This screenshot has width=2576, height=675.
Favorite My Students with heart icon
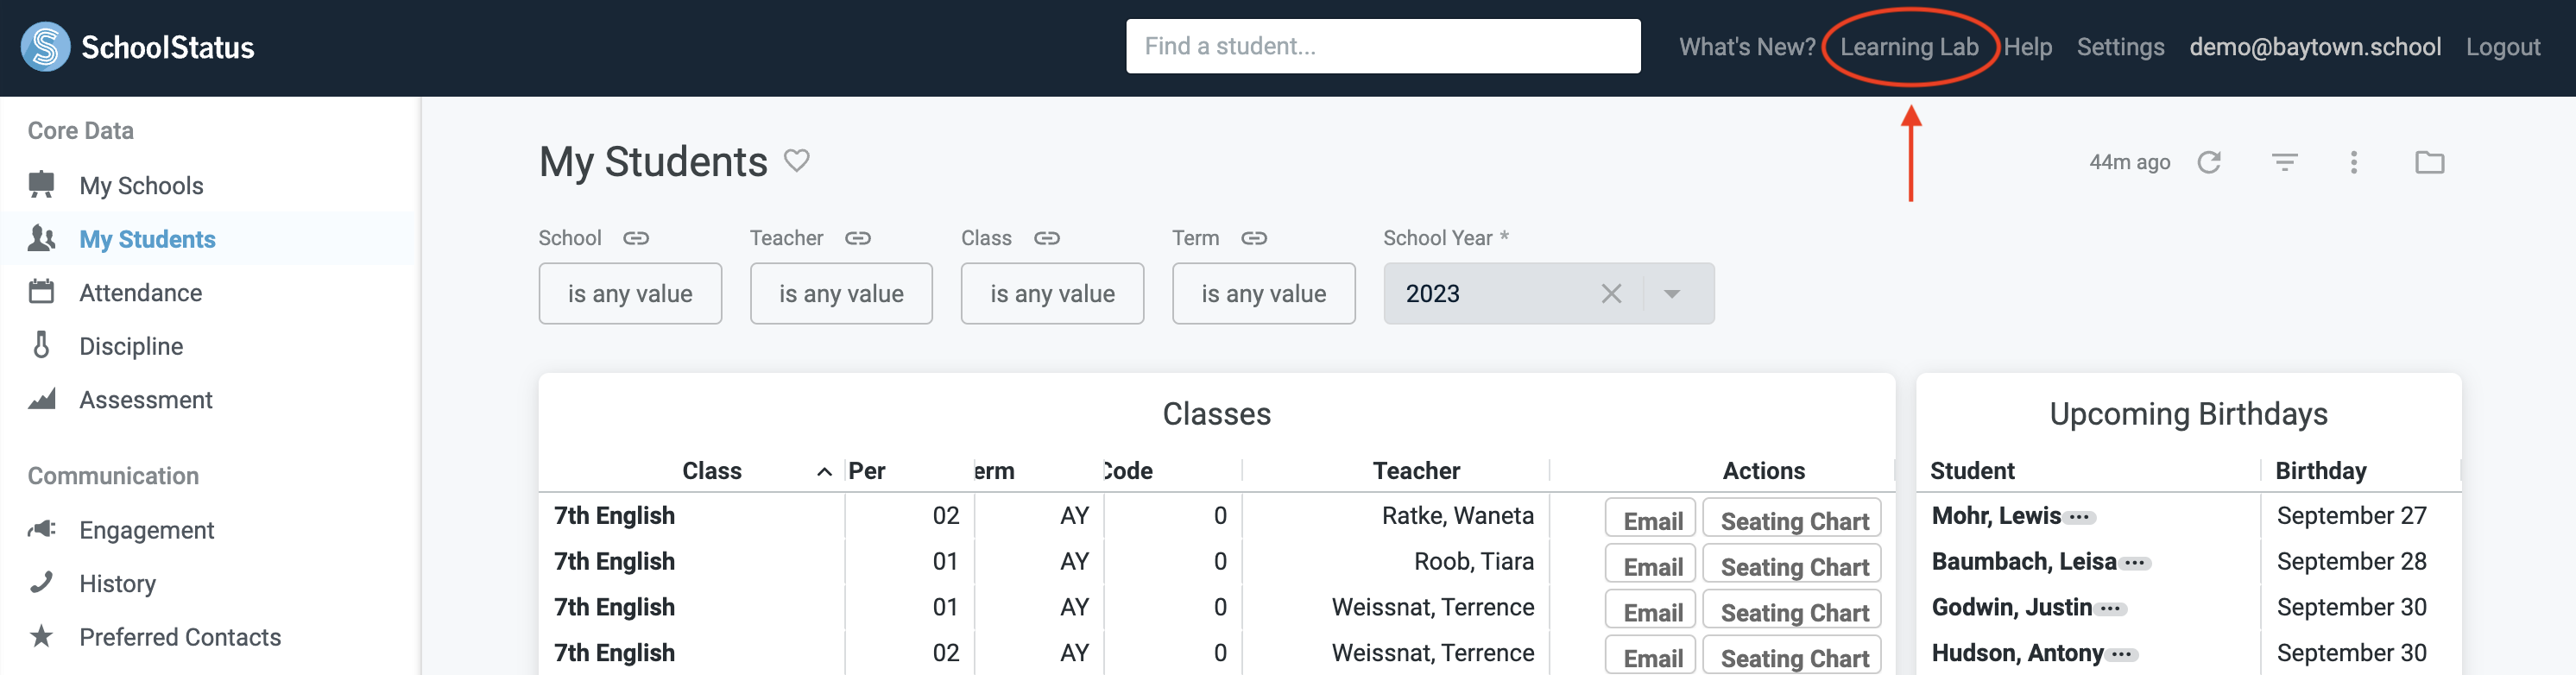(796, 160)
